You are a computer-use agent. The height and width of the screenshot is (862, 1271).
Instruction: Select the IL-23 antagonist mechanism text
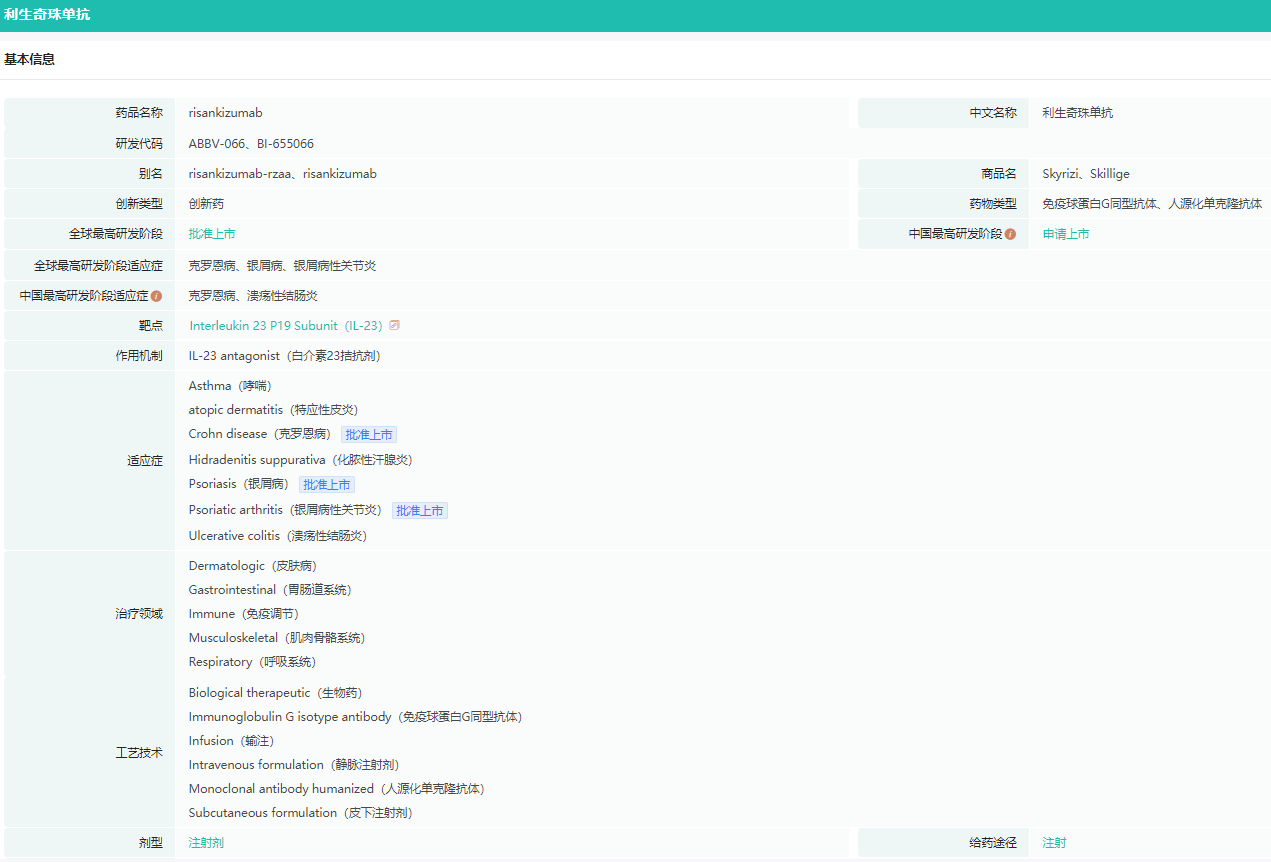point(285,356)
